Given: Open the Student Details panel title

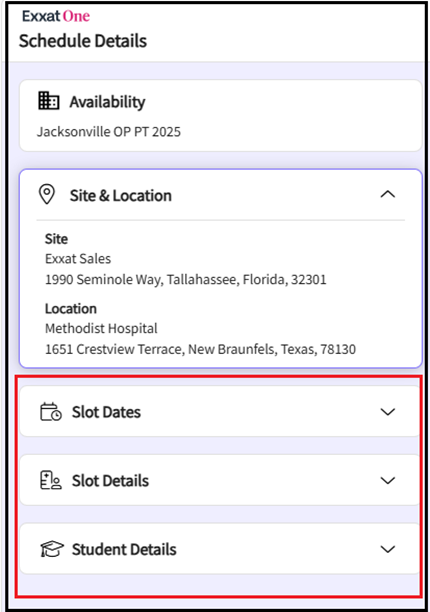Looking at the screenshot, I should pyautogui.click(x=124, y=550).
